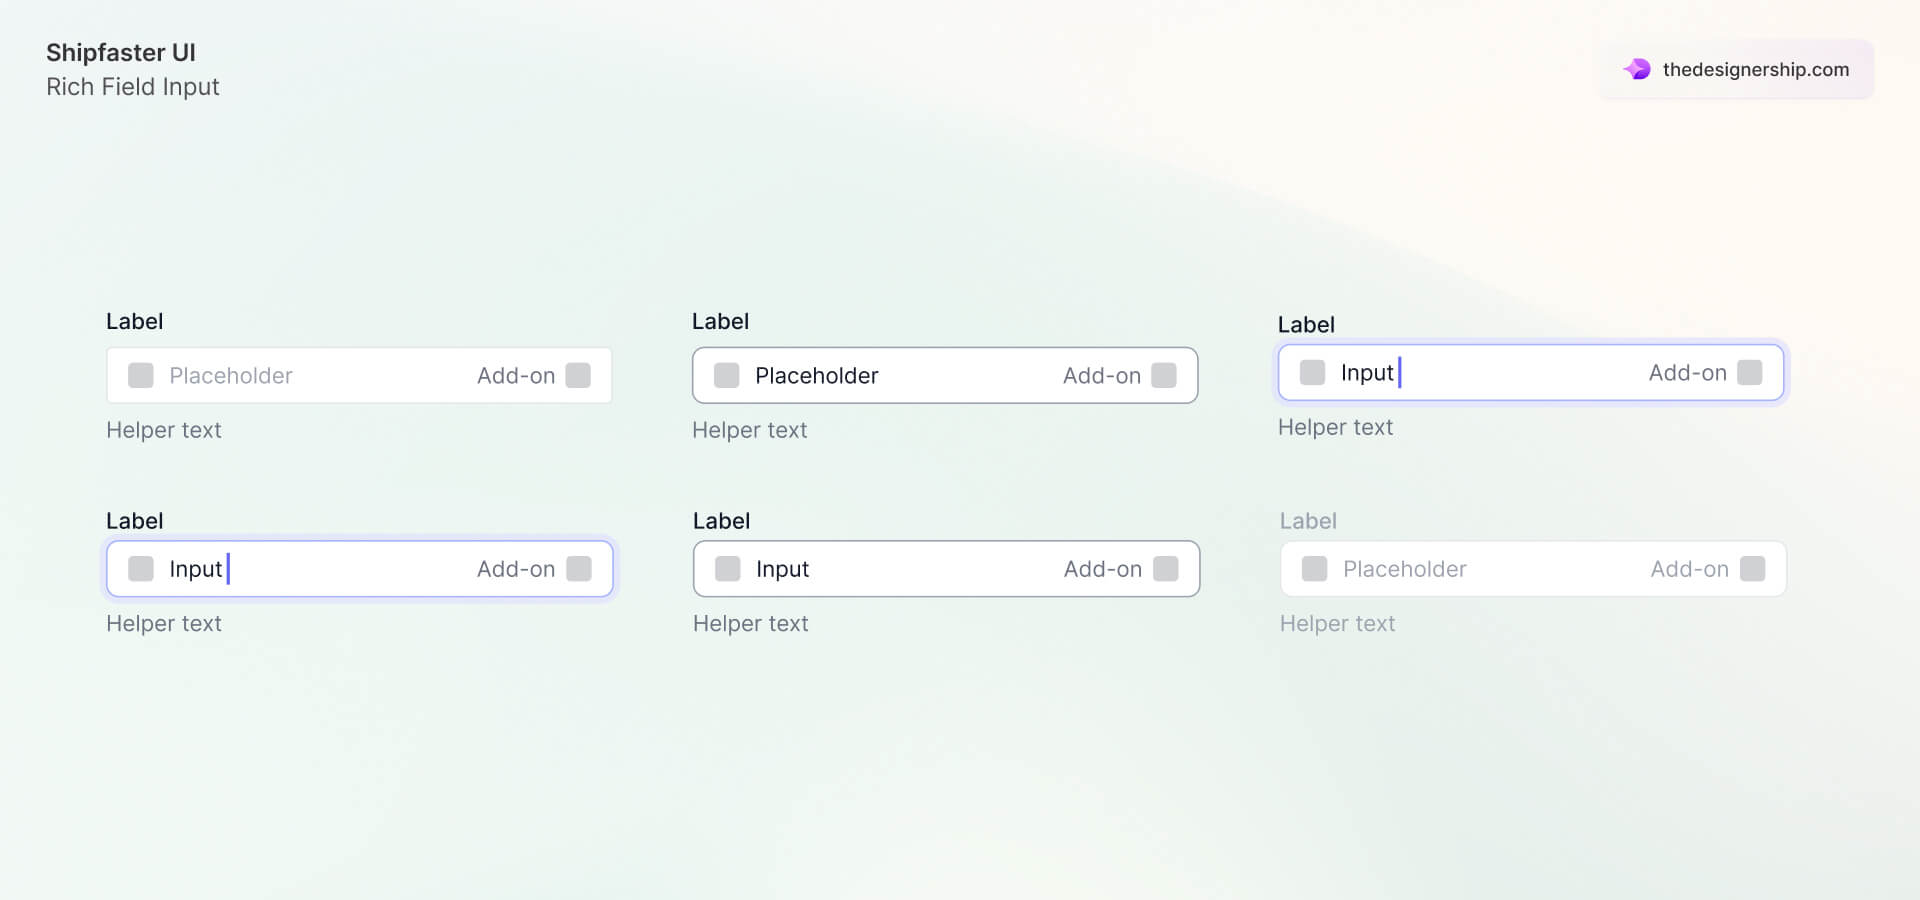Click the purple arrow logo in the thedesignership.com badge

1638,69
